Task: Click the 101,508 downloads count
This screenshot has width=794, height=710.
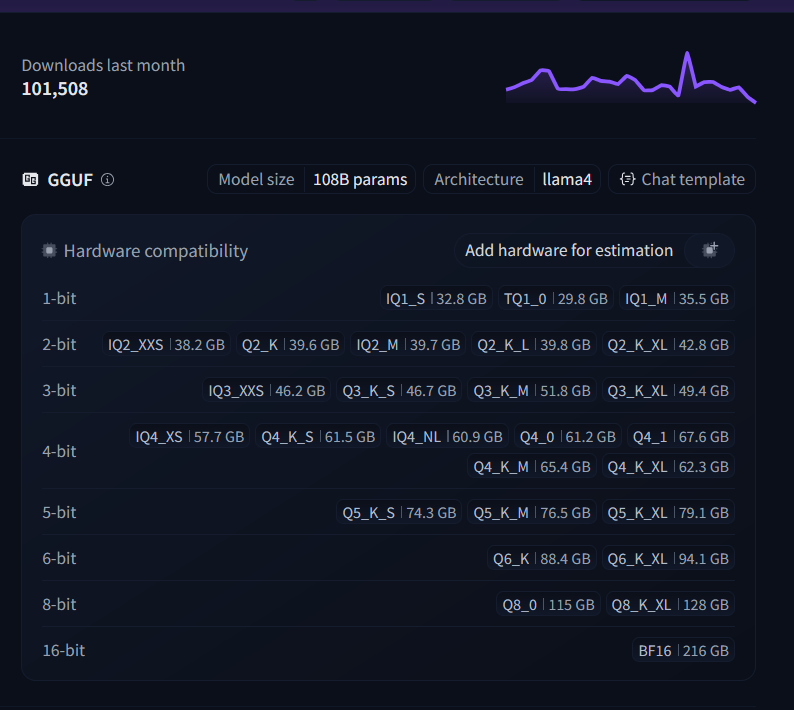Action: click(x=55, y=89)
